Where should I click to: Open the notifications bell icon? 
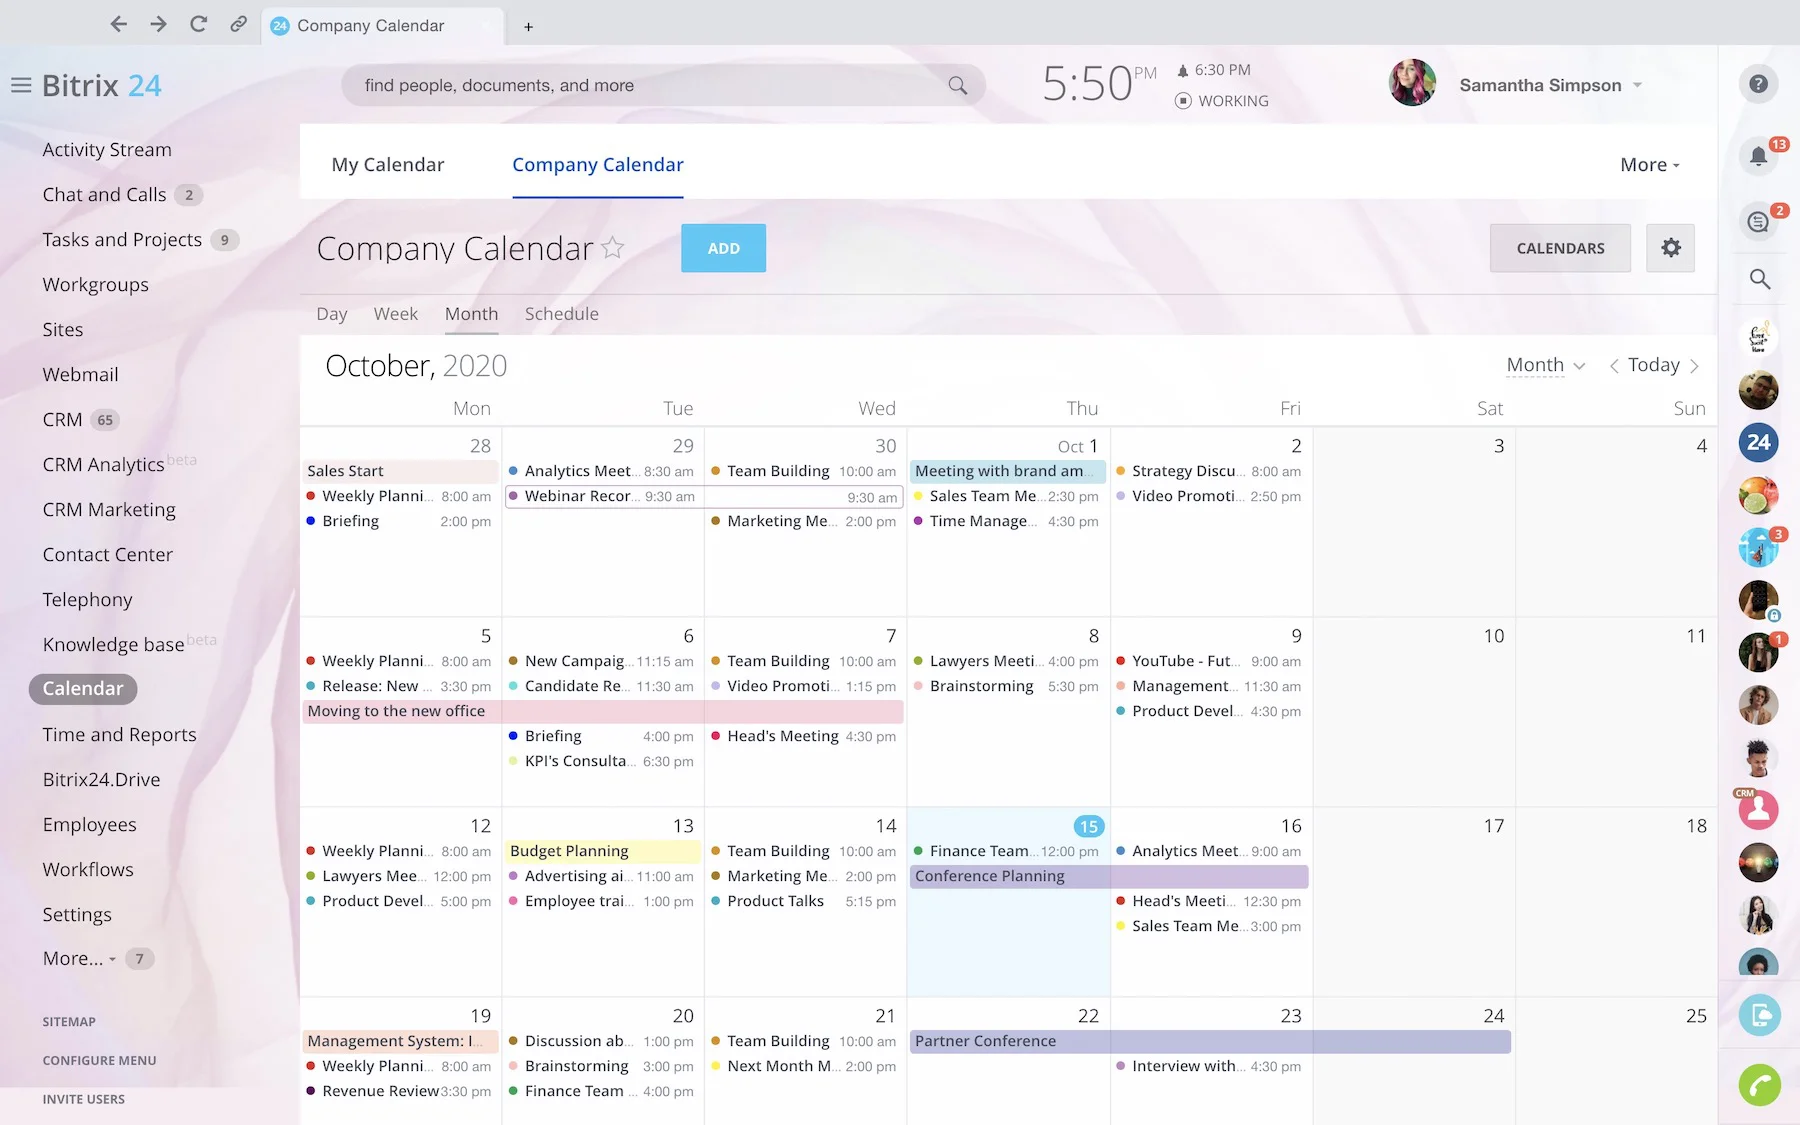(x=1758, y=156)
